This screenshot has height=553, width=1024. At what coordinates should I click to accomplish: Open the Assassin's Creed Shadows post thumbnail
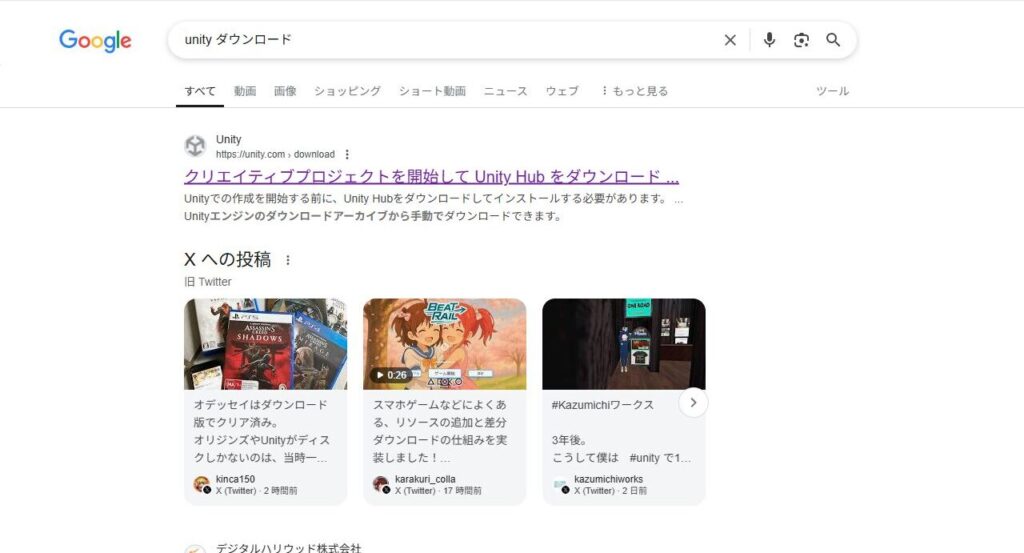[265, 344]
